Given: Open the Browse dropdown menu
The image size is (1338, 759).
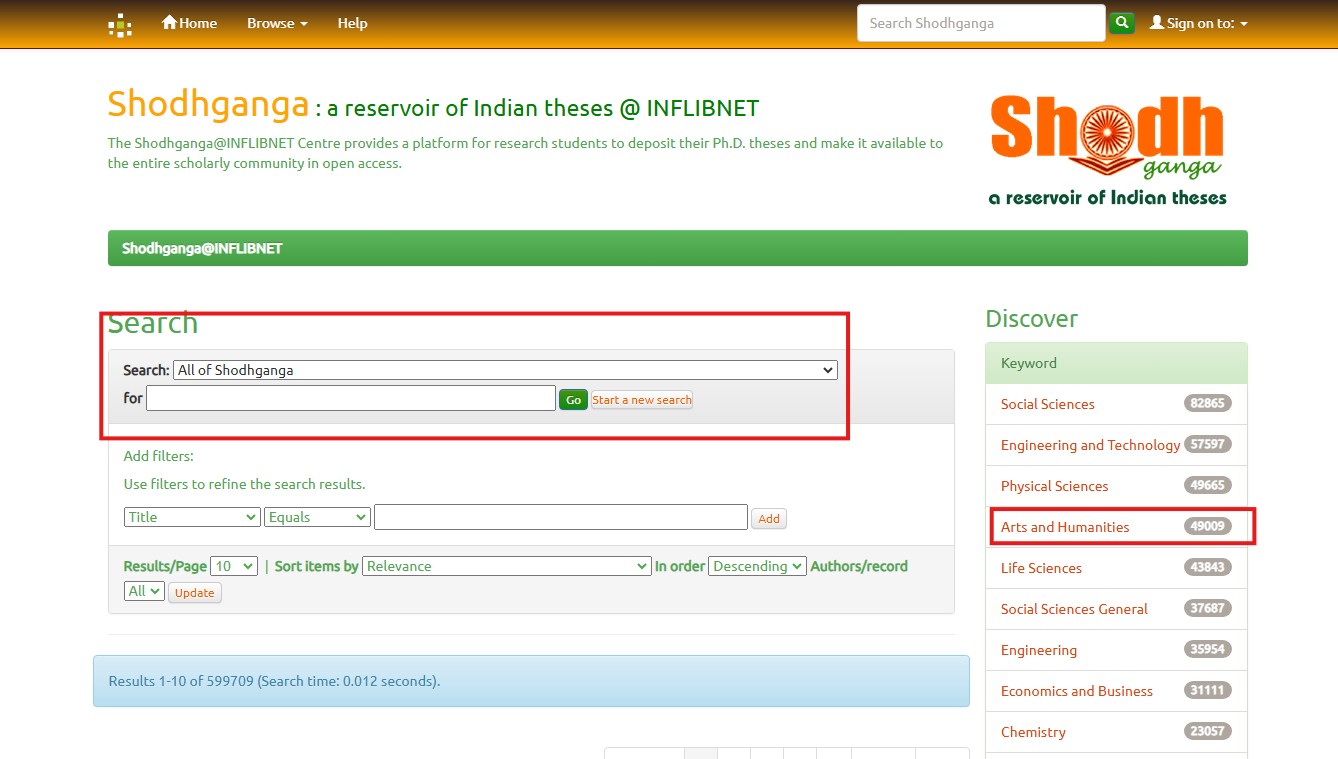Looking at the screenshot, I should tap(277, 23).
